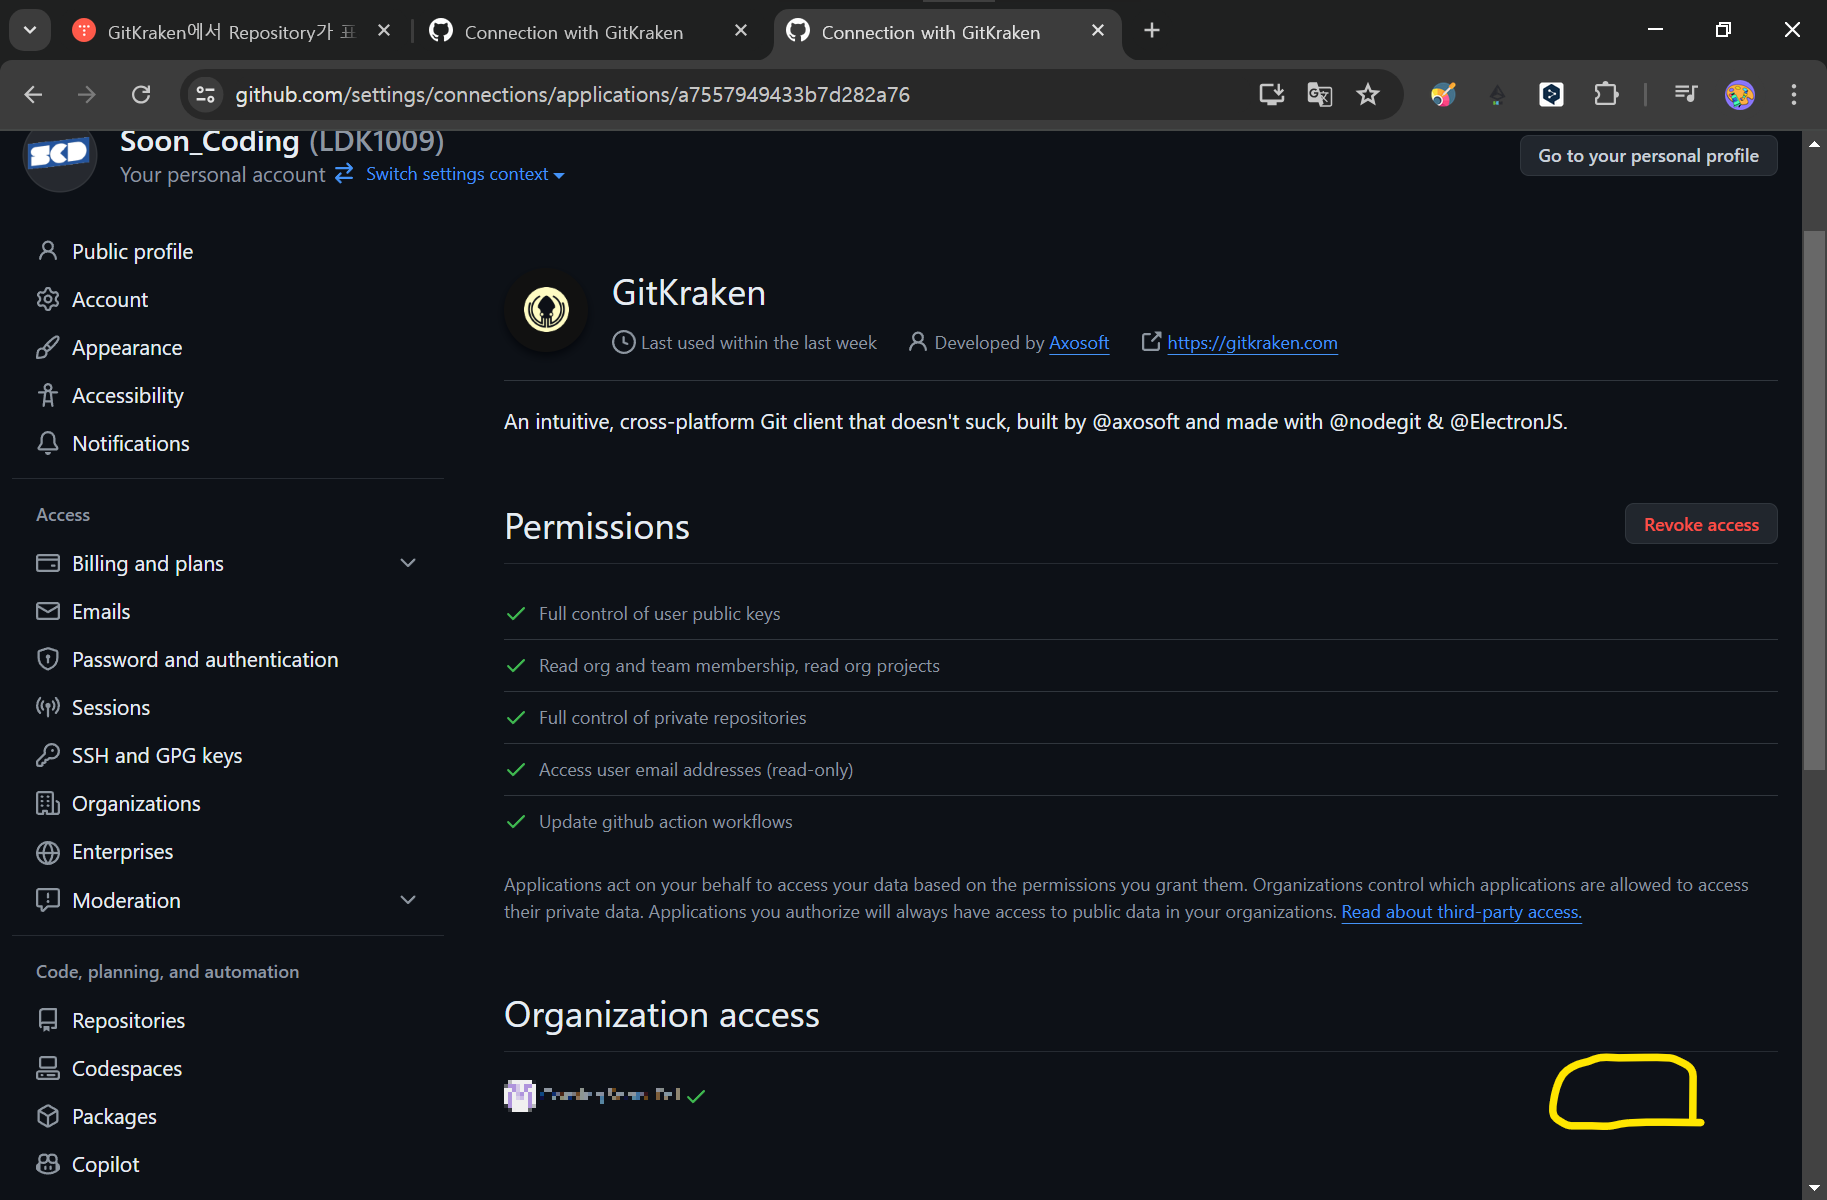Image resolution: width=1827 pixels, height=1200 pixels.
Task: Click the Accessibility figure icon
Action: pos(47,395)
